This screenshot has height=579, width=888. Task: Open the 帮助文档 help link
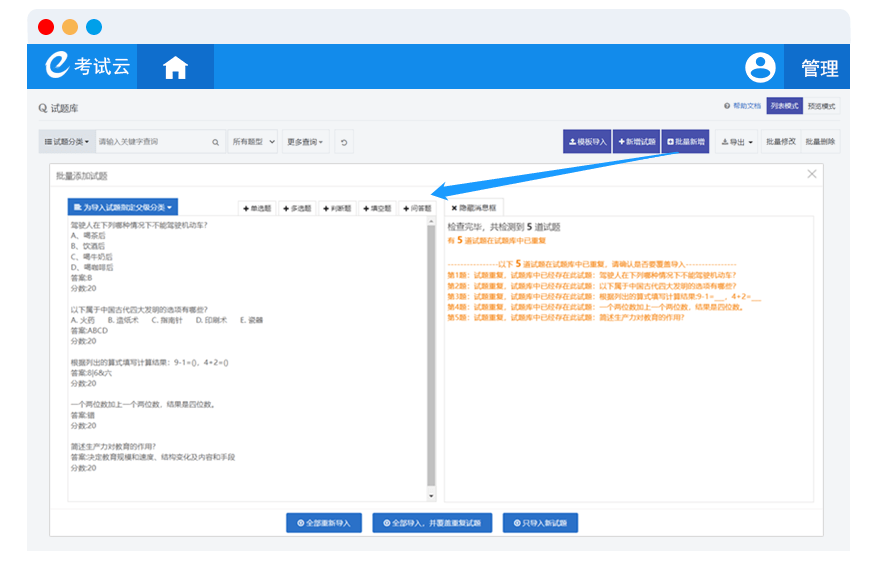click(742, 106)
